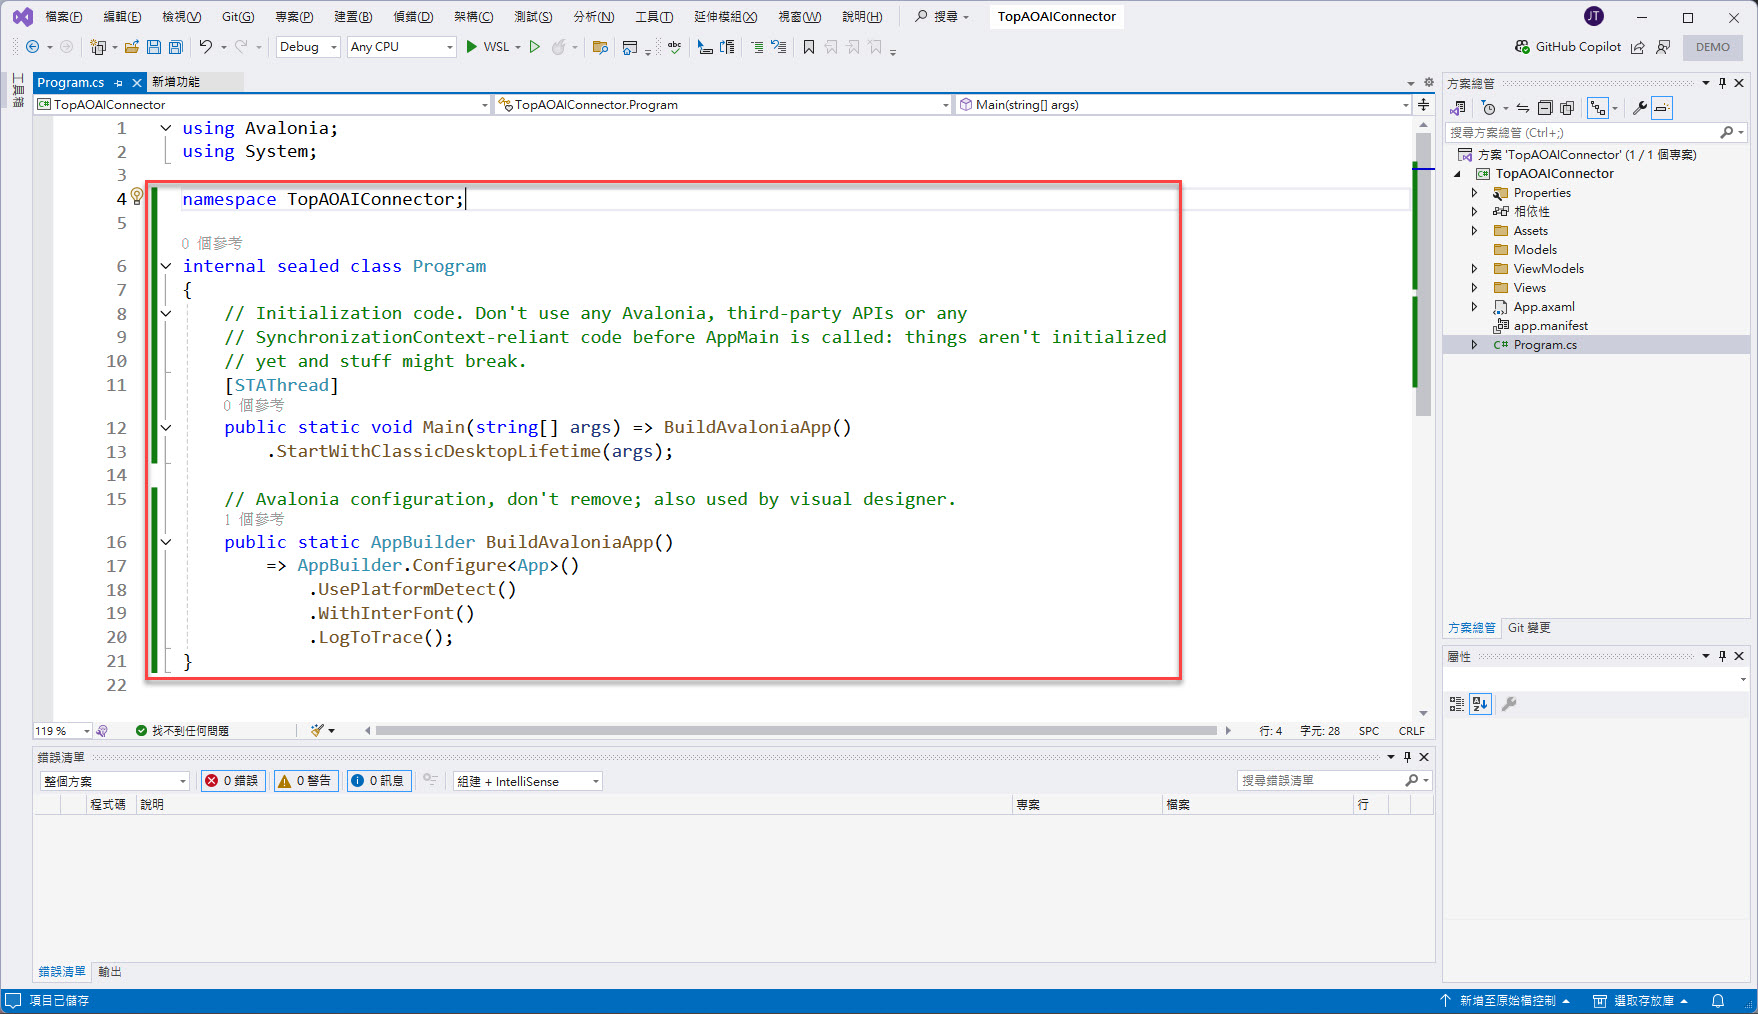Click the pending changes filter clock icon
Image resolution: width=1758 pixels, height=1014 pixels.
tap(1490, 108)
